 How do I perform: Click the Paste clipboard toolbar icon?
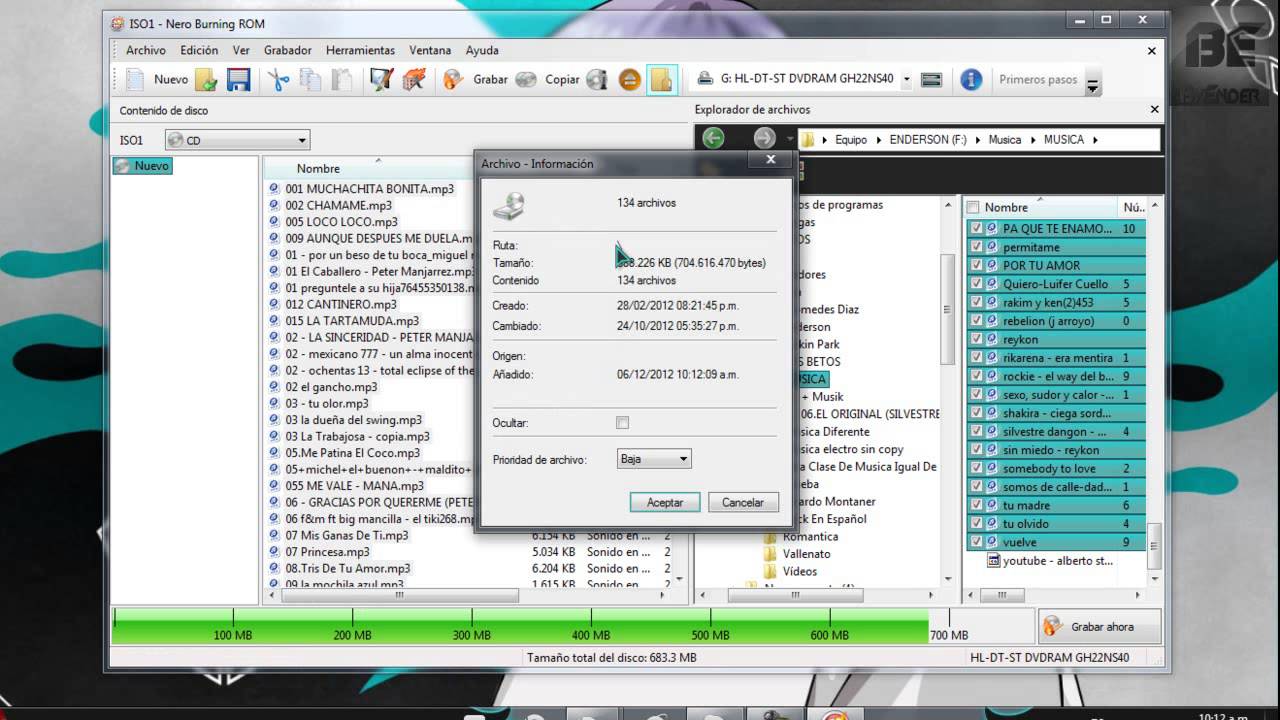[341, 80]
